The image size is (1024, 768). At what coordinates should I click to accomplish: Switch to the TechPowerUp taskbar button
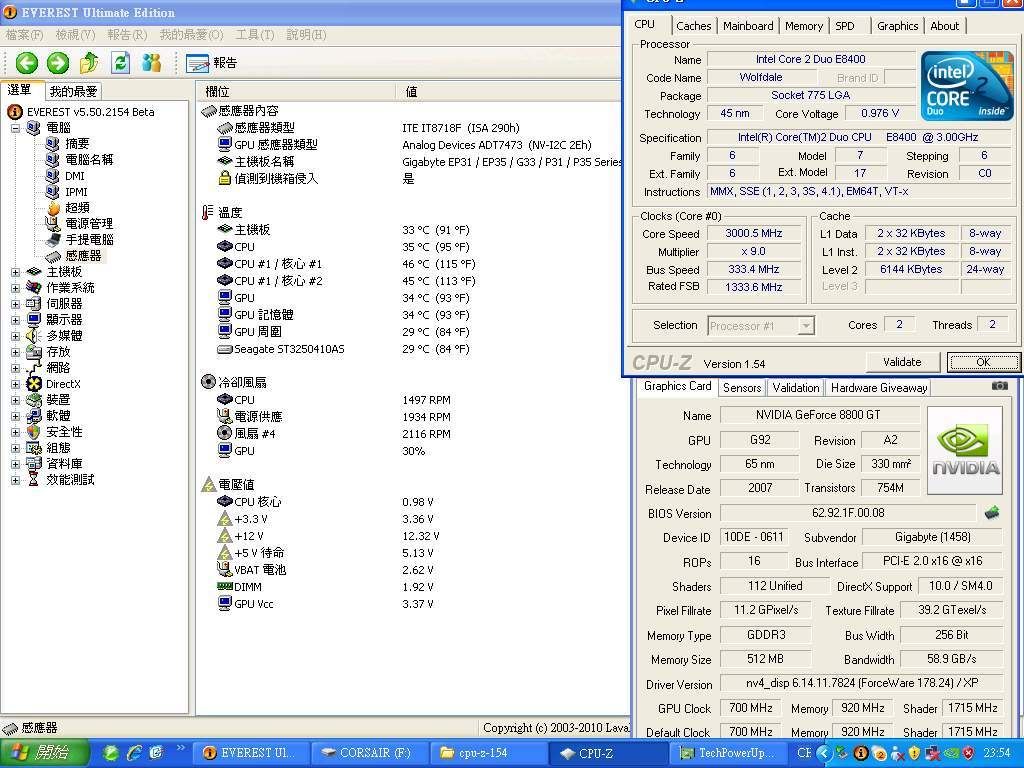click(728, 753)
